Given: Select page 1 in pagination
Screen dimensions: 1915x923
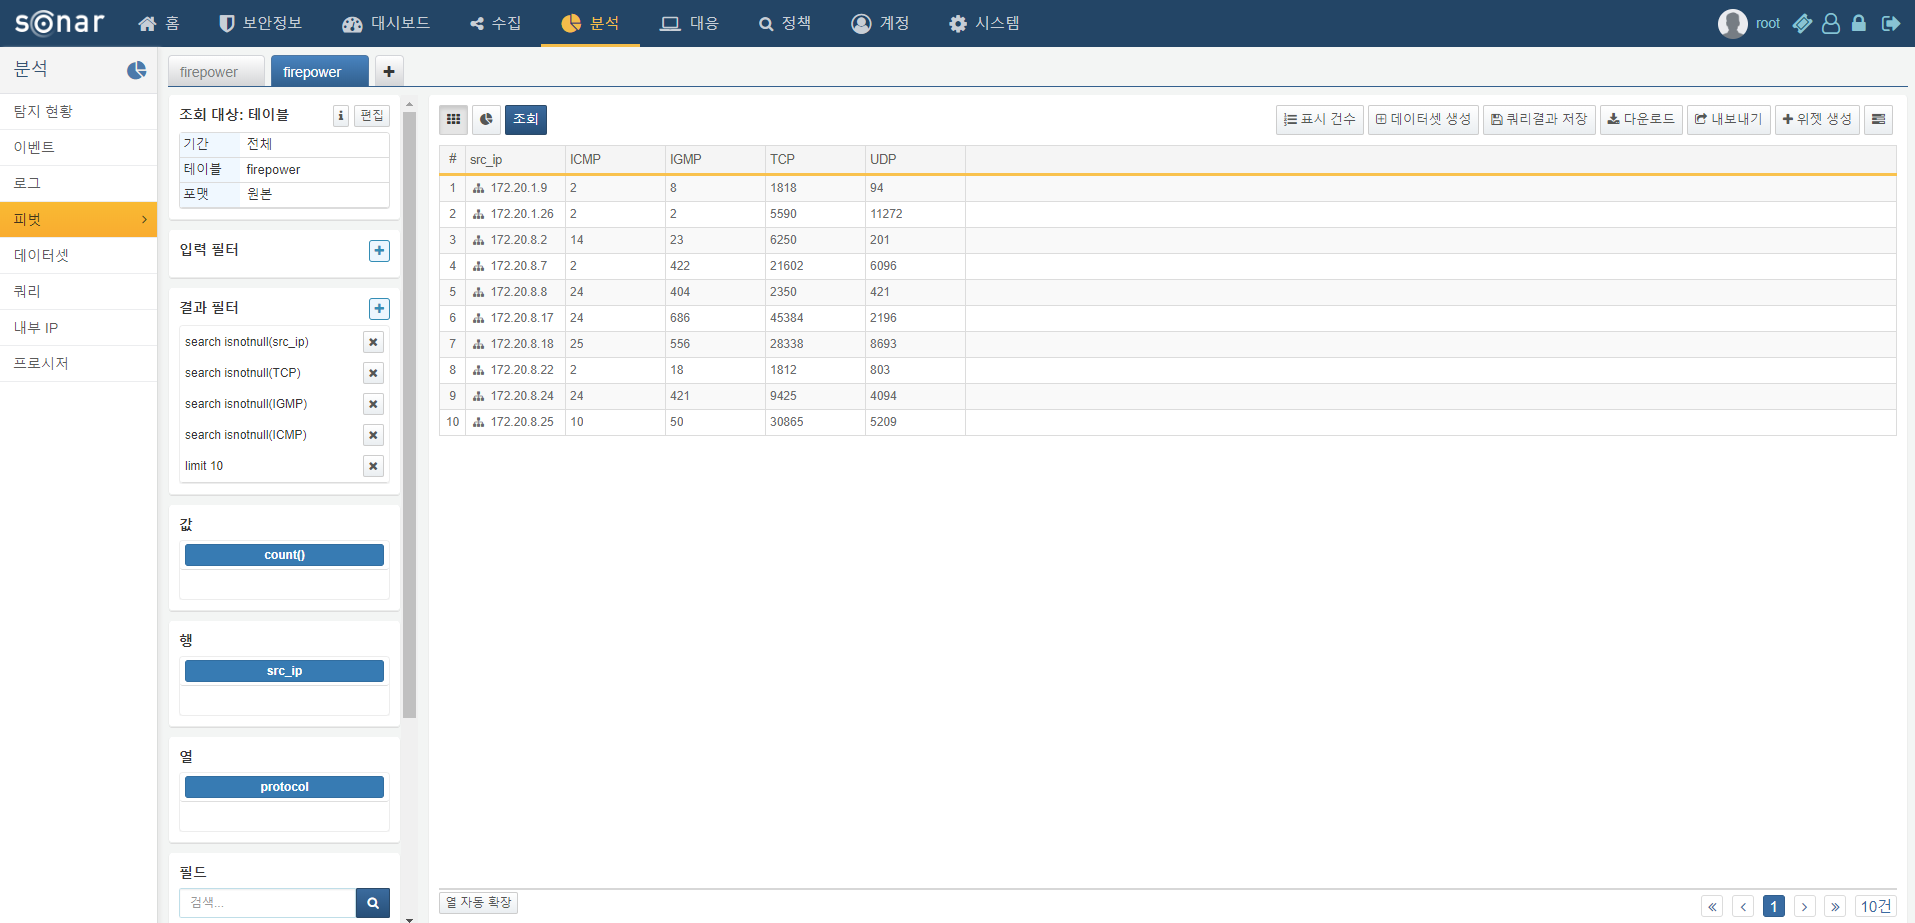Looking at the screenshot, I should [1774, 906].
